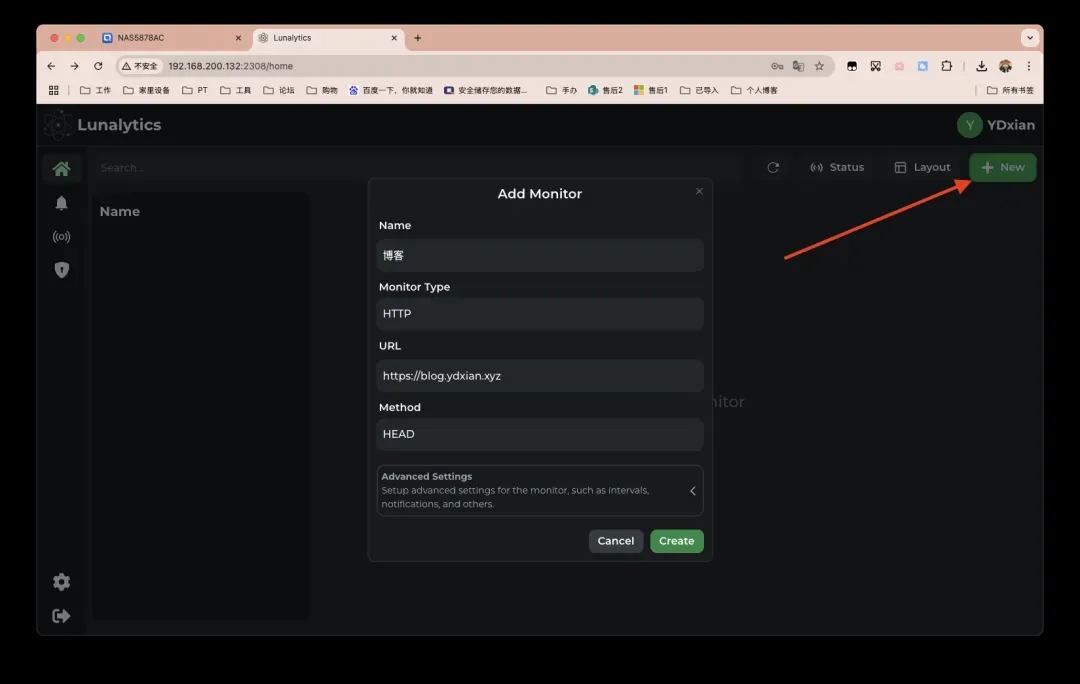
Task: Open the Monitor Type HTTP dropdown
Action: tap(540, 314)
